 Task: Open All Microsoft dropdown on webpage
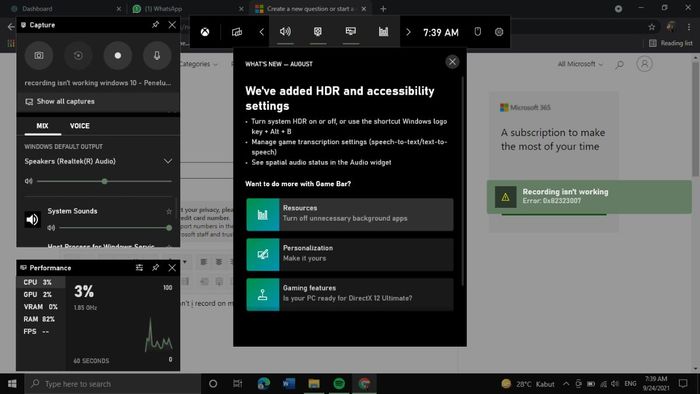580,64
